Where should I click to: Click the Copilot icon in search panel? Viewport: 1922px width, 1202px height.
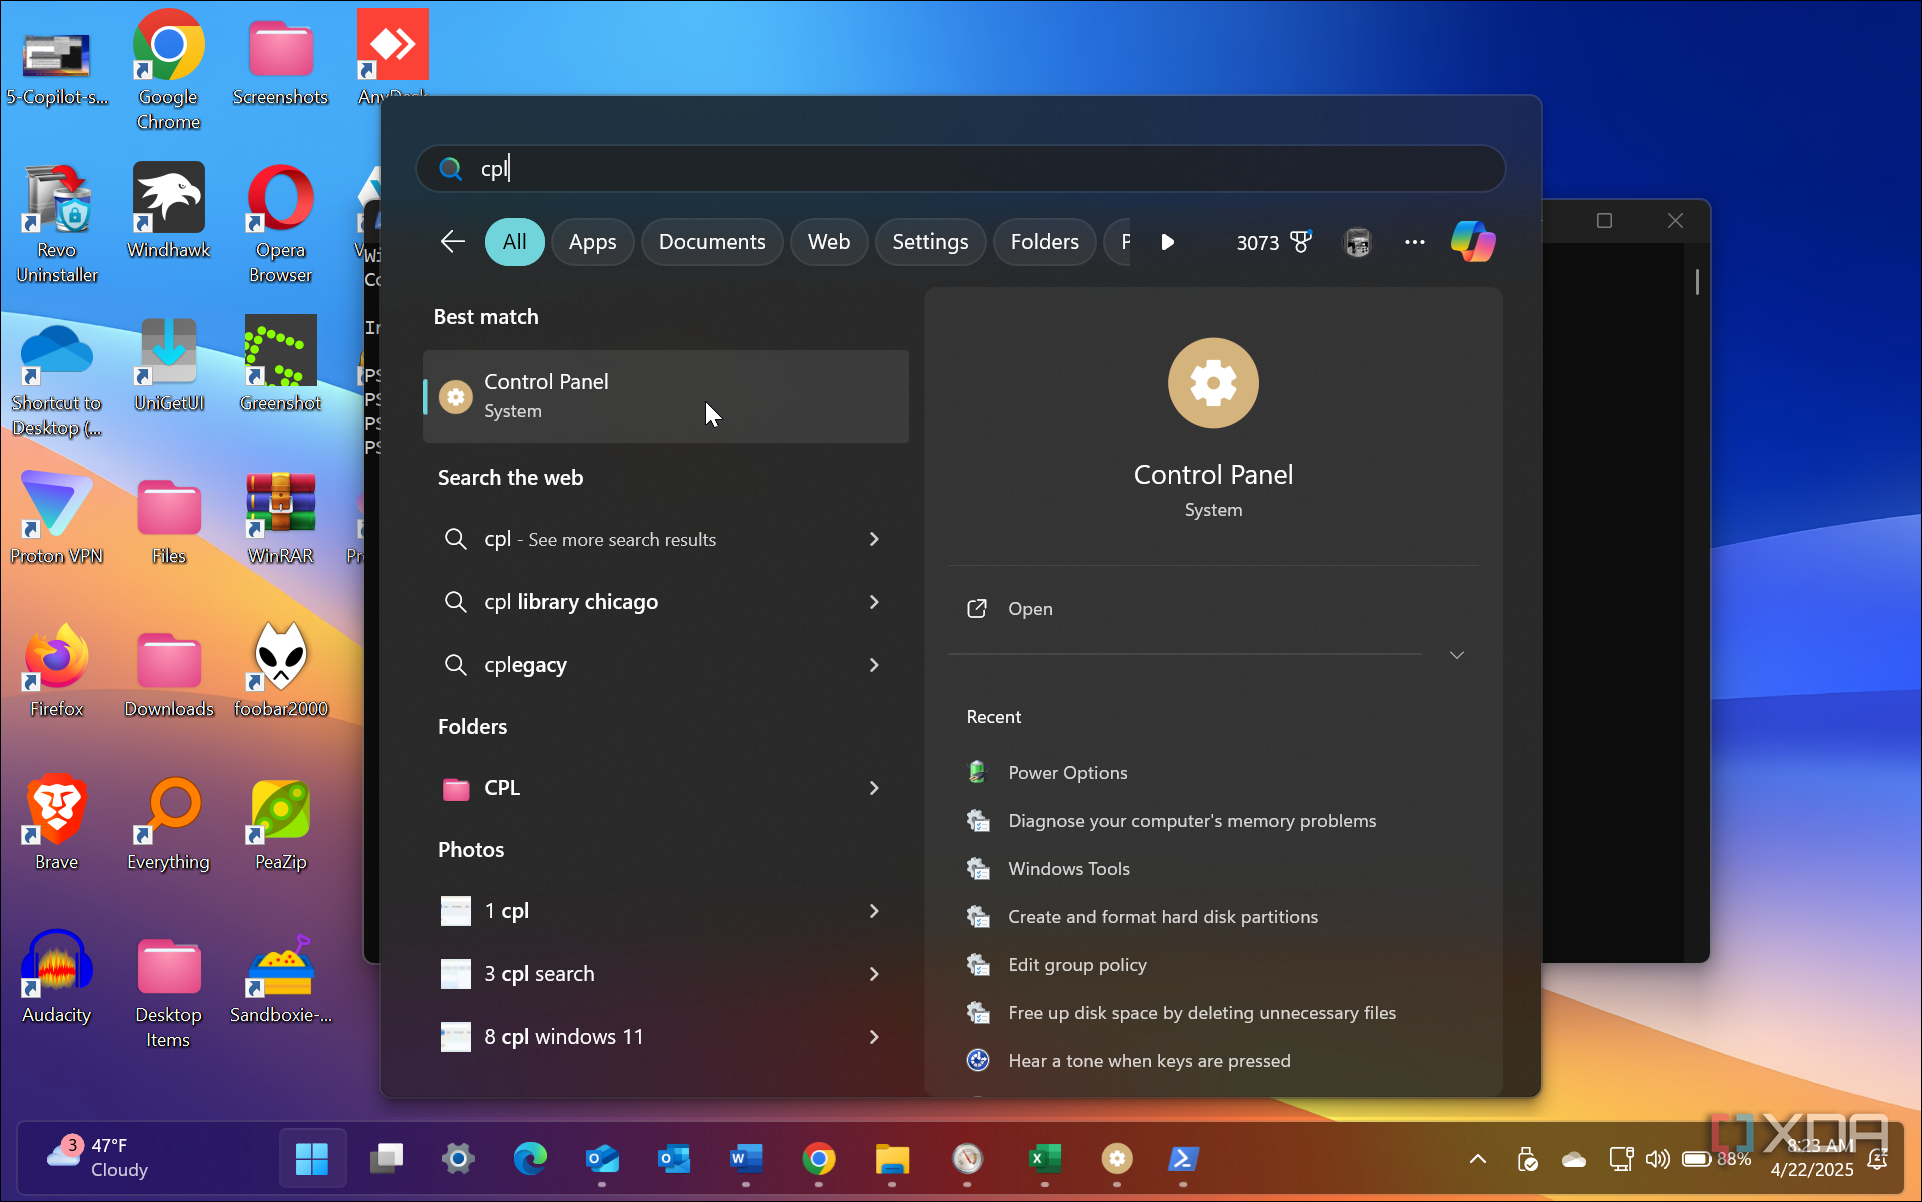1473,242
